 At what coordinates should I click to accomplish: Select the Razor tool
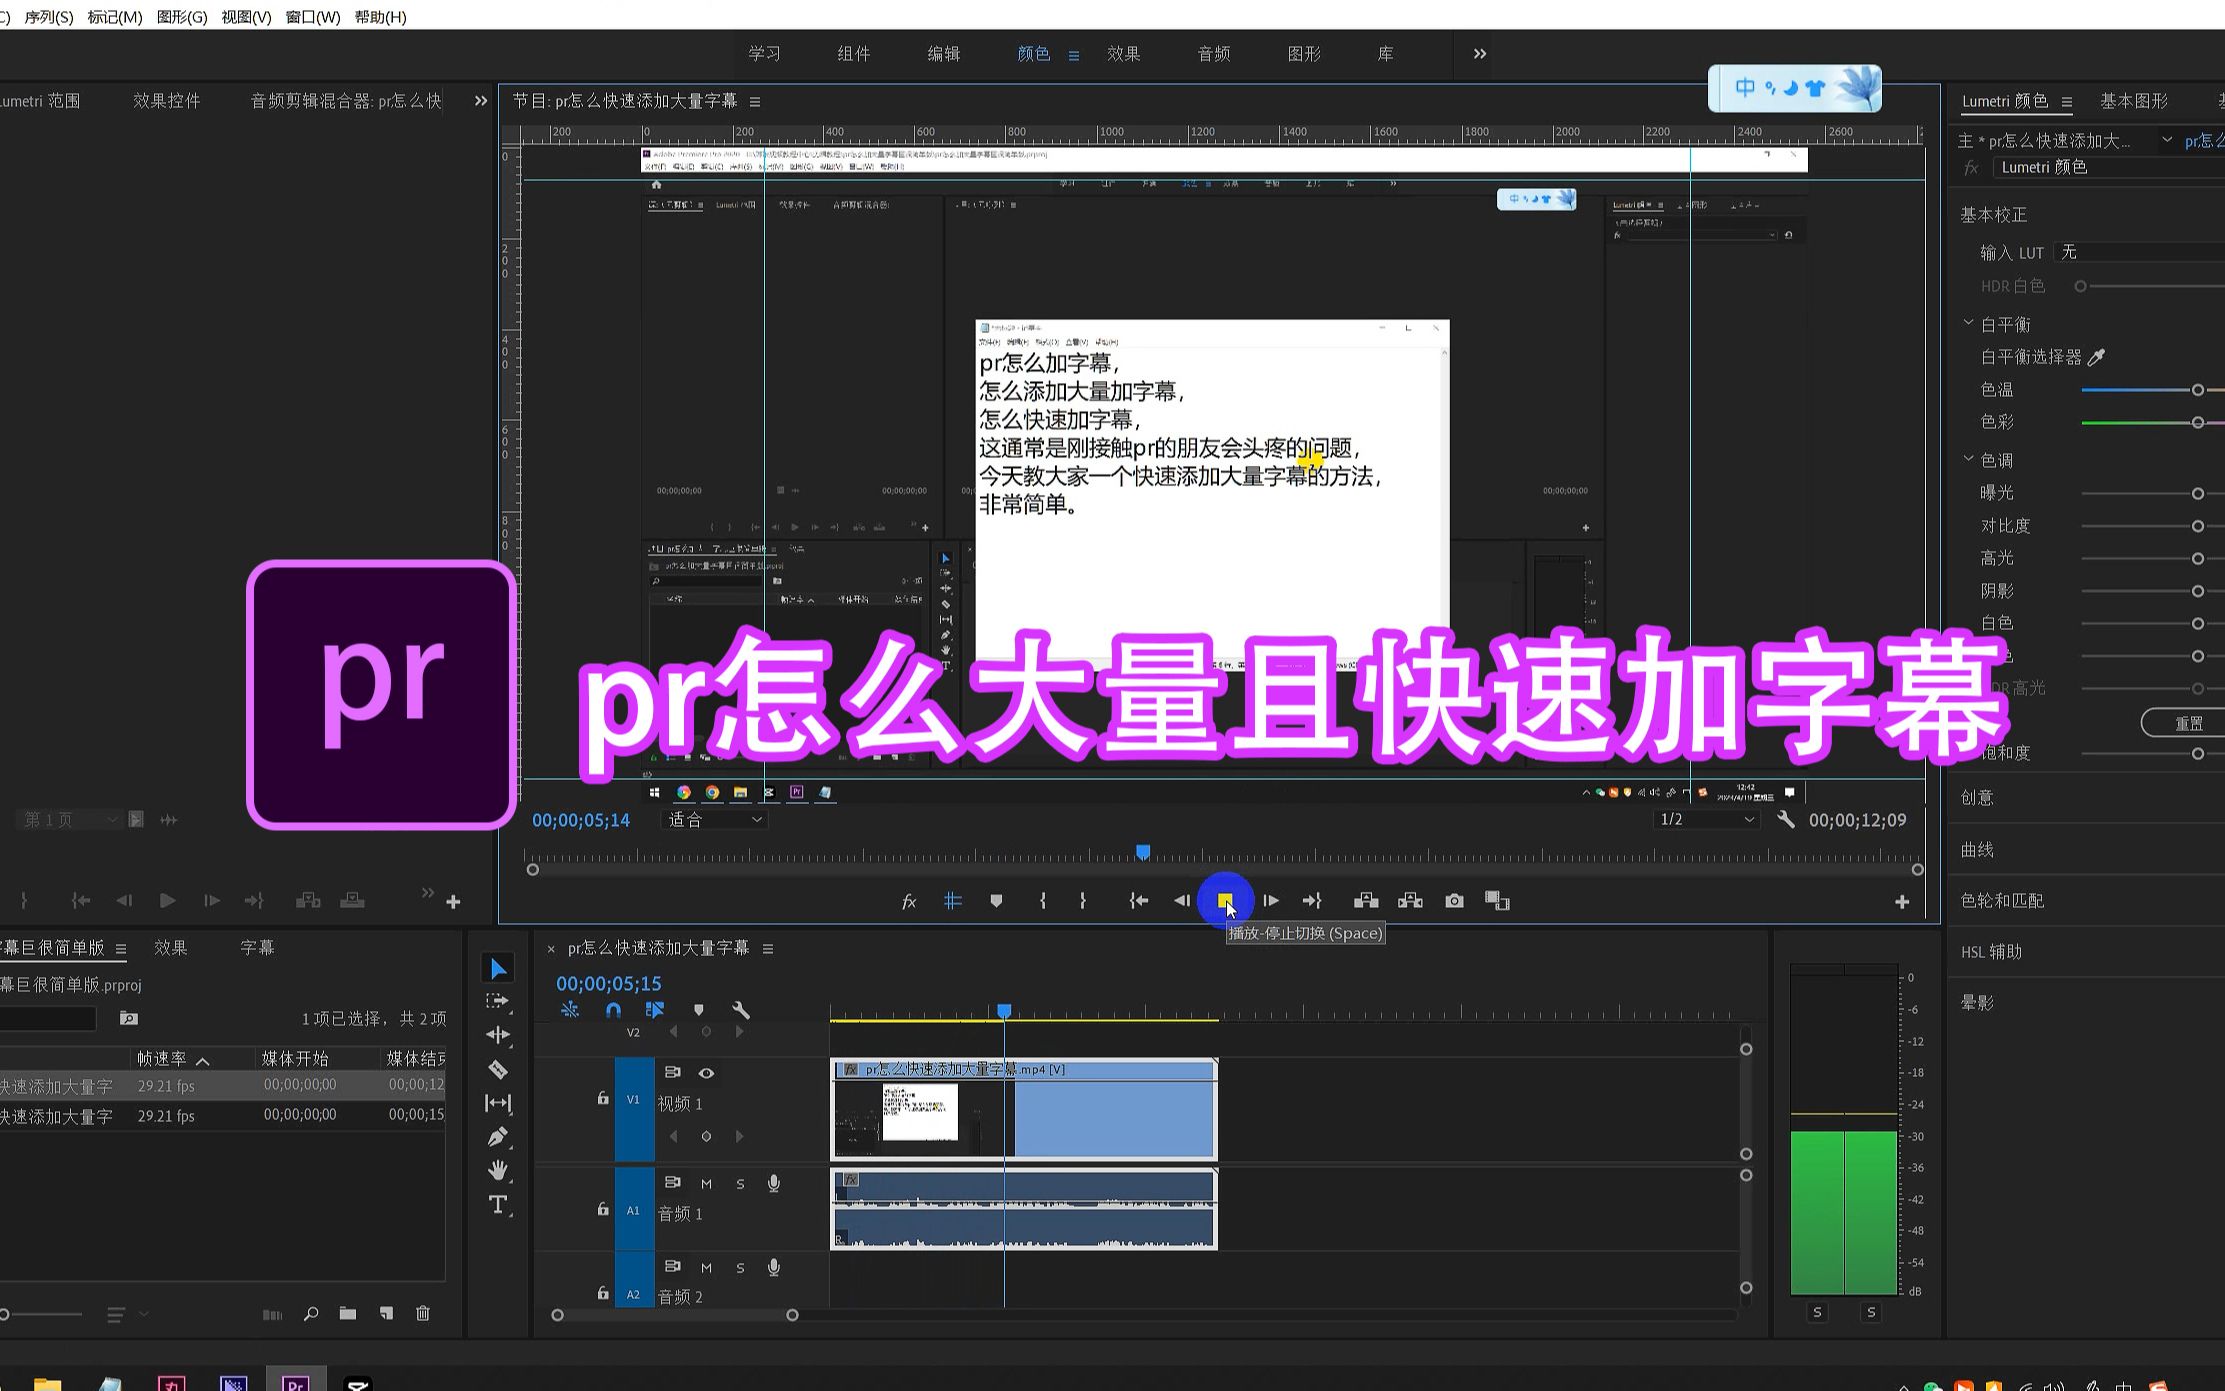498,1070
